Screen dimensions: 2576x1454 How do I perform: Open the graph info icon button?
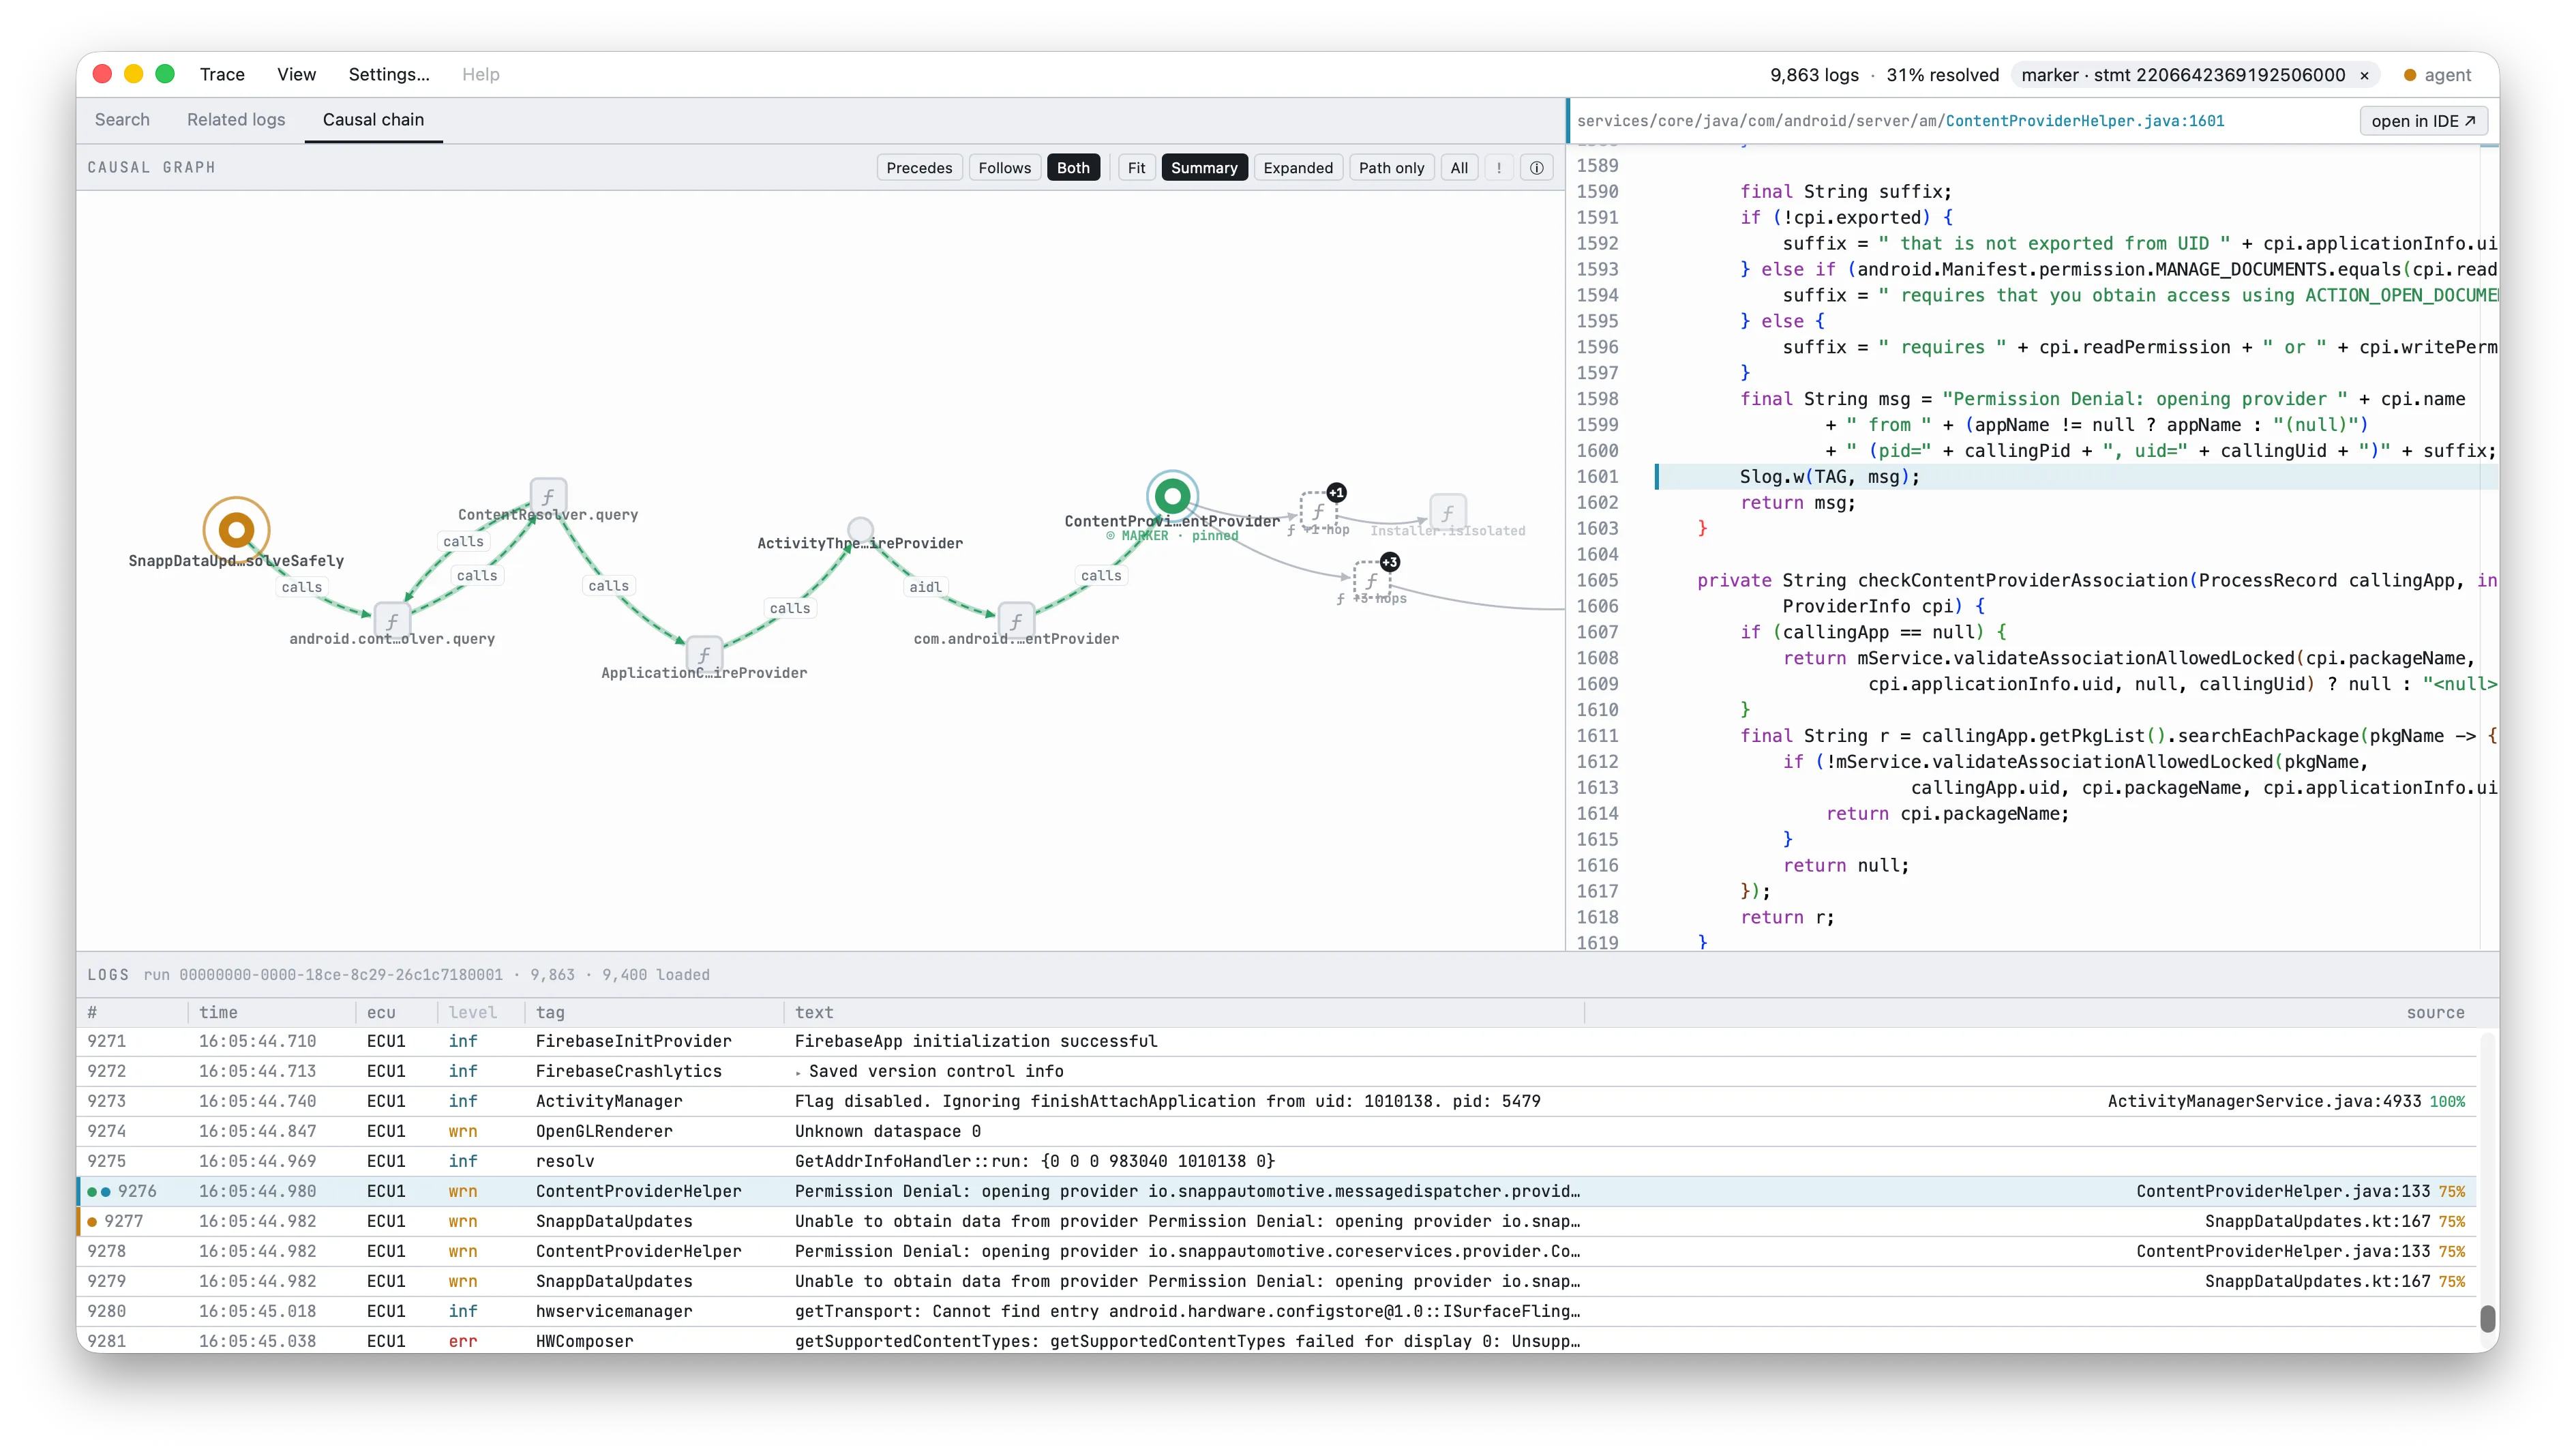pyautogui.click(x=1536, y=168)
